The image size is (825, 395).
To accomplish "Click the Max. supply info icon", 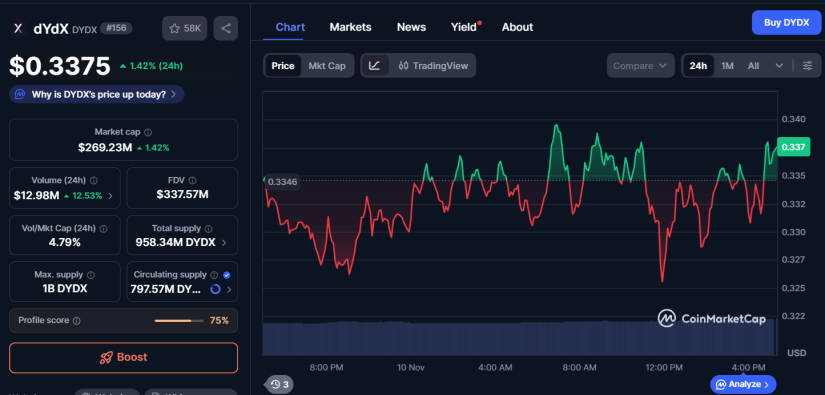I will pos(90,275).
